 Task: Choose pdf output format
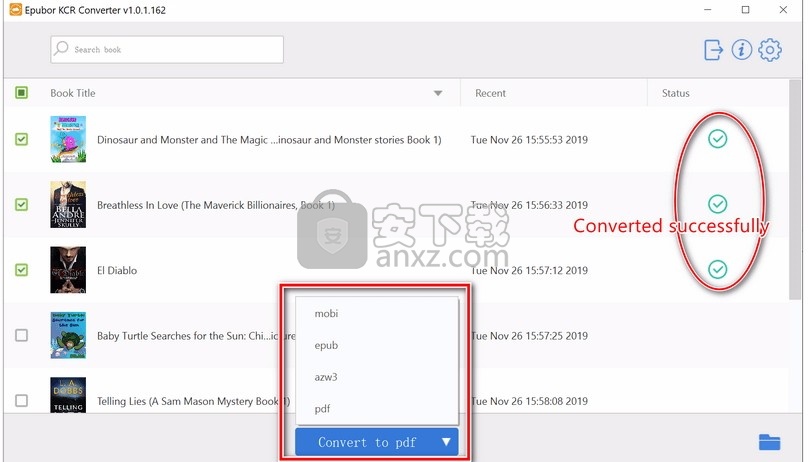[322, 409]
